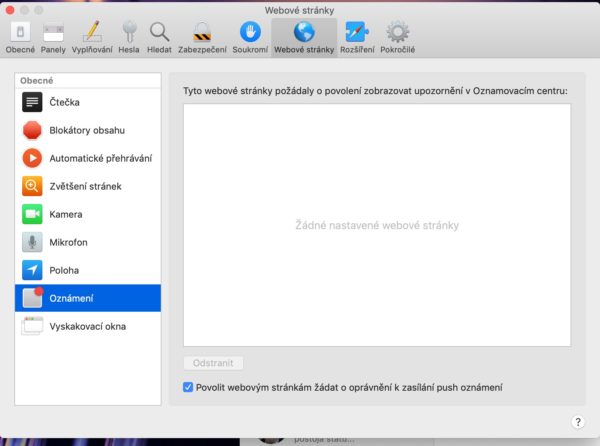The width and height of the screenshot is (600, 446).
Task: Open the Zabezpečení padlock icon
Action: coord(203,34)
